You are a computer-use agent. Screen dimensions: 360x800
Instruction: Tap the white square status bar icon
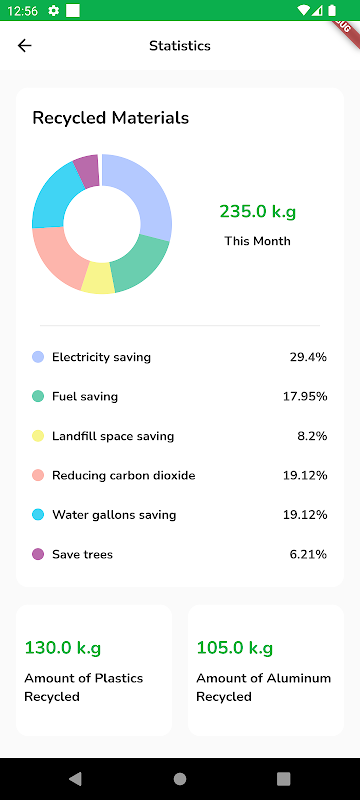pyautogui.click(x=73, y=10)
